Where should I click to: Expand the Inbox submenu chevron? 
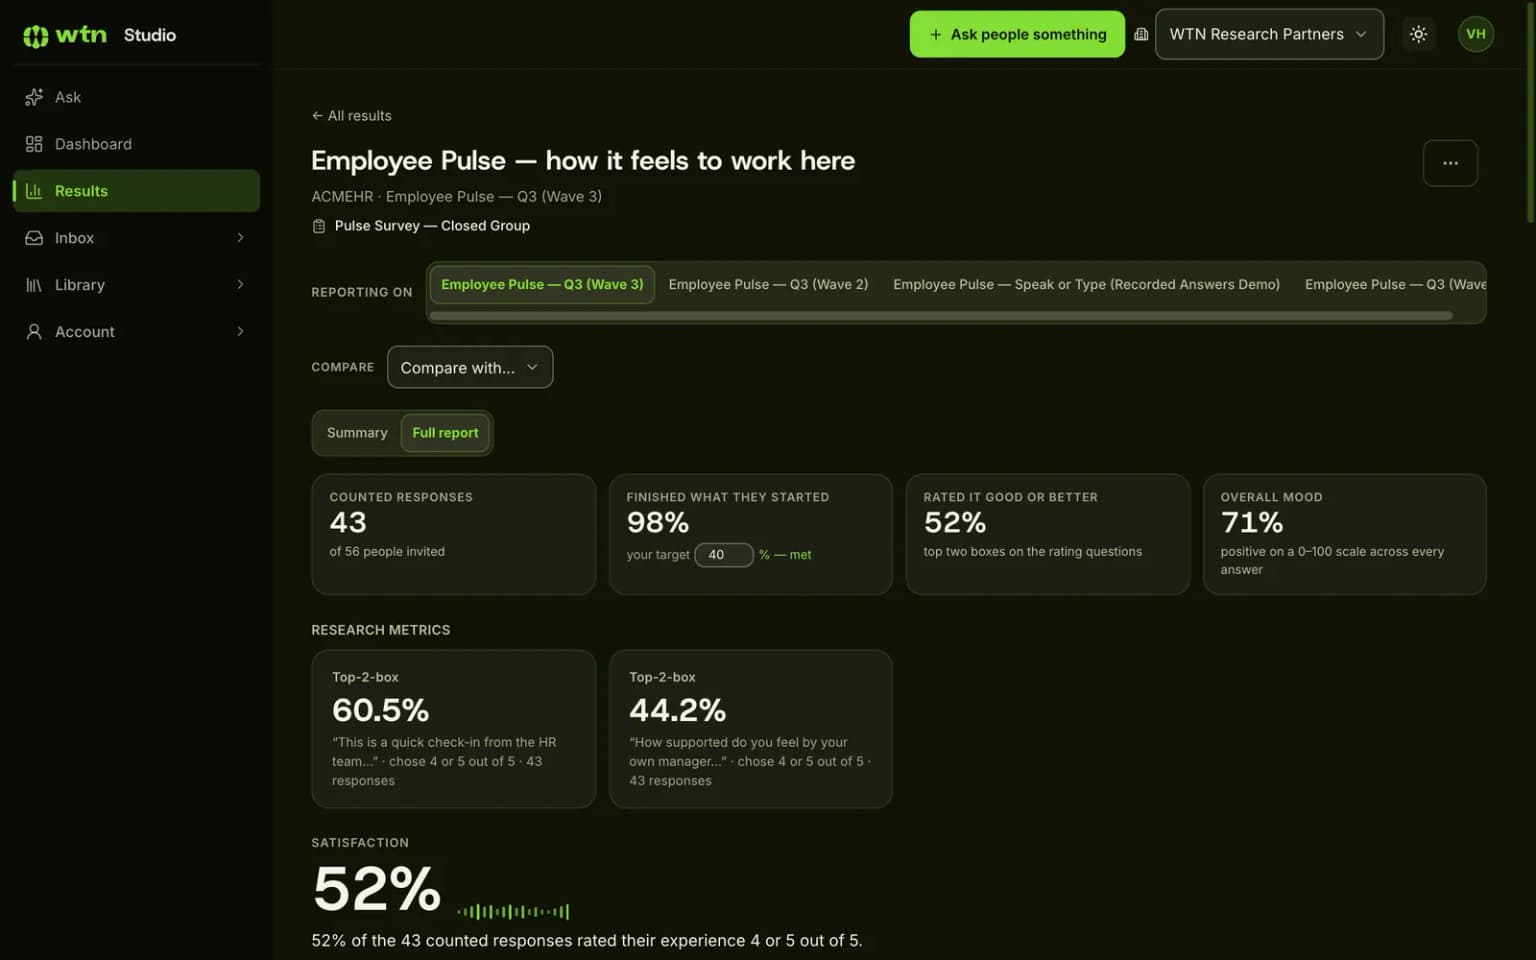click(x=240, y=238)
